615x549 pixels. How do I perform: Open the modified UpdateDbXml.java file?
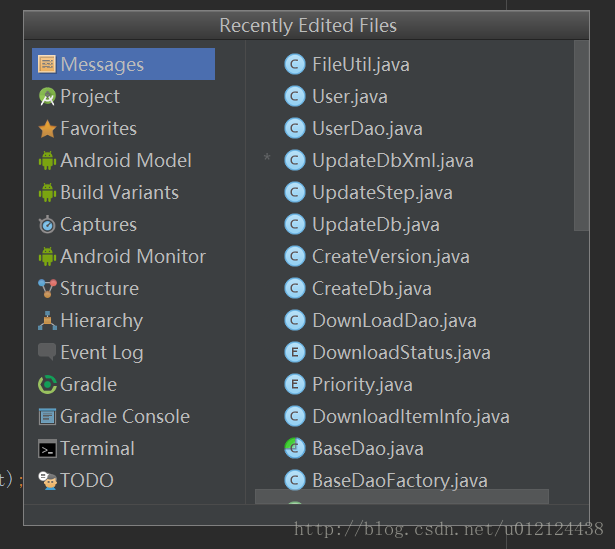coord(393,161)
